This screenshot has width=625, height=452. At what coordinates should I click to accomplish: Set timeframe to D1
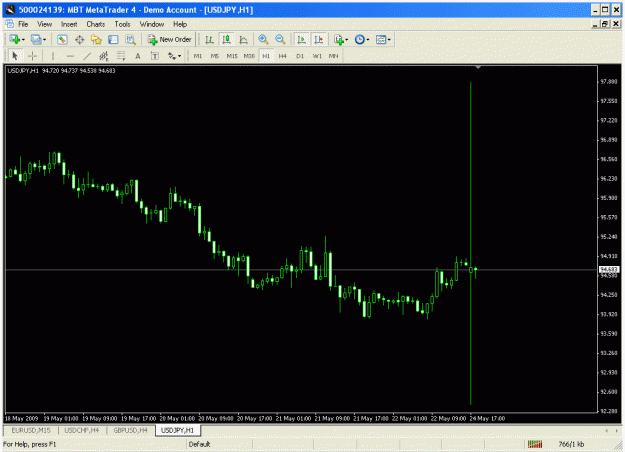click(300, 56)
